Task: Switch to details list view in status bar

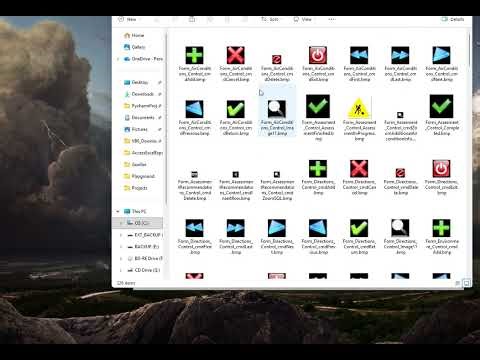Action: (x=458, y=283)
